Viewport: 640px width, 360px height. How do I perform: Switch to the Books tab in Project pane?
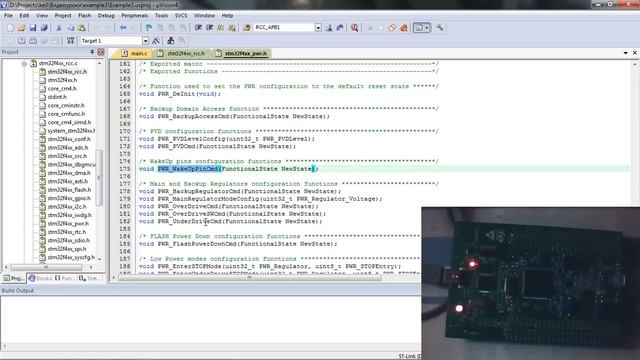point(40,278)
